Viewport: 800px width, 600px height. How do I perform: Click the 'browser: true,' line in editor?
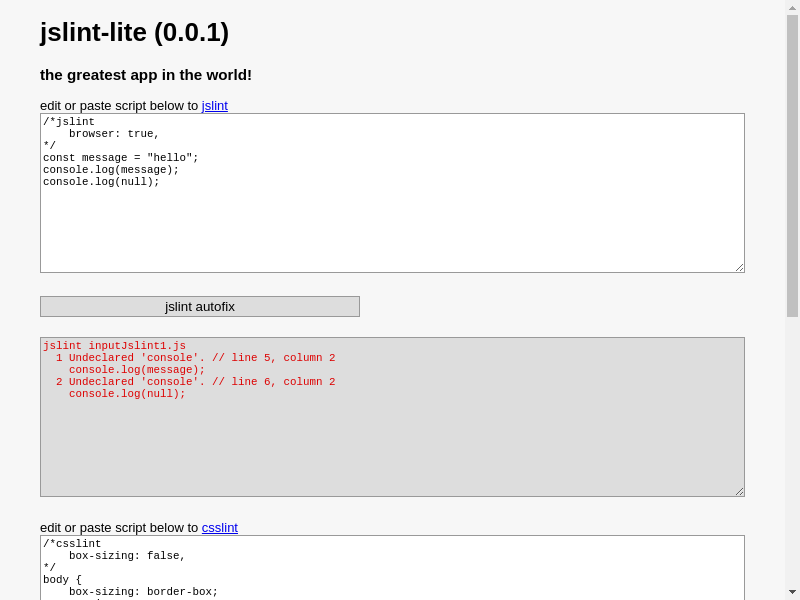(114, 134)
